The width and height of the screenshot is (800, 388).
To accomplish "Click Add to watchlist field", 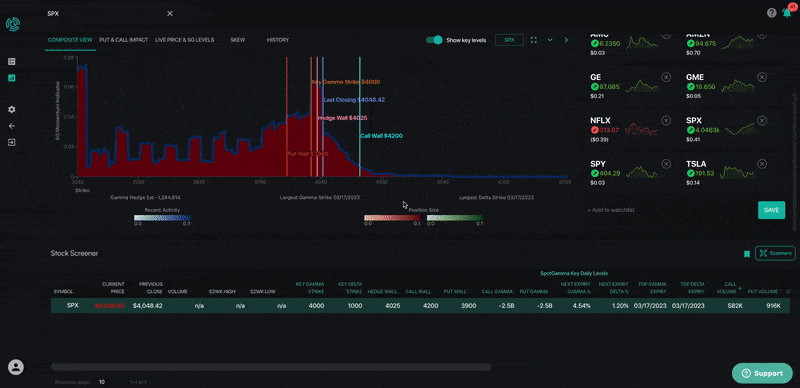I will pyautogui.click(x=611, y=210).
